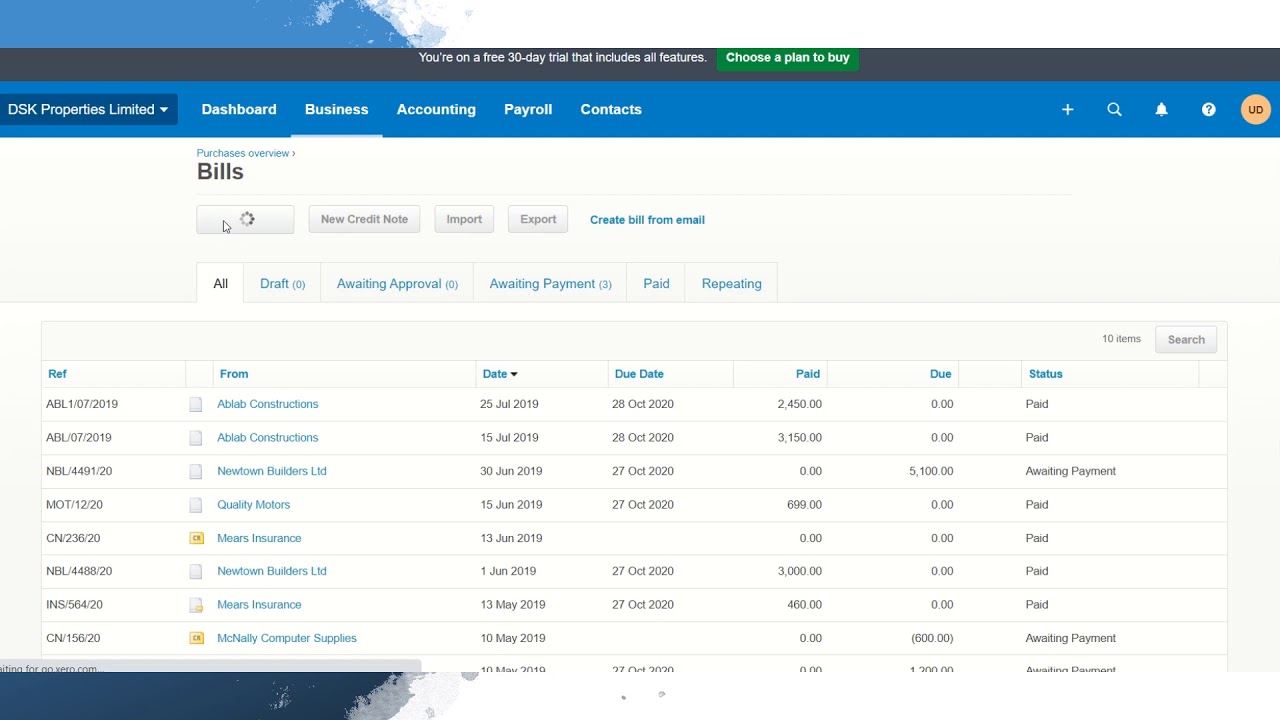Click the due amount (600.00)
1280x720 pixels.
pos(932,638)
